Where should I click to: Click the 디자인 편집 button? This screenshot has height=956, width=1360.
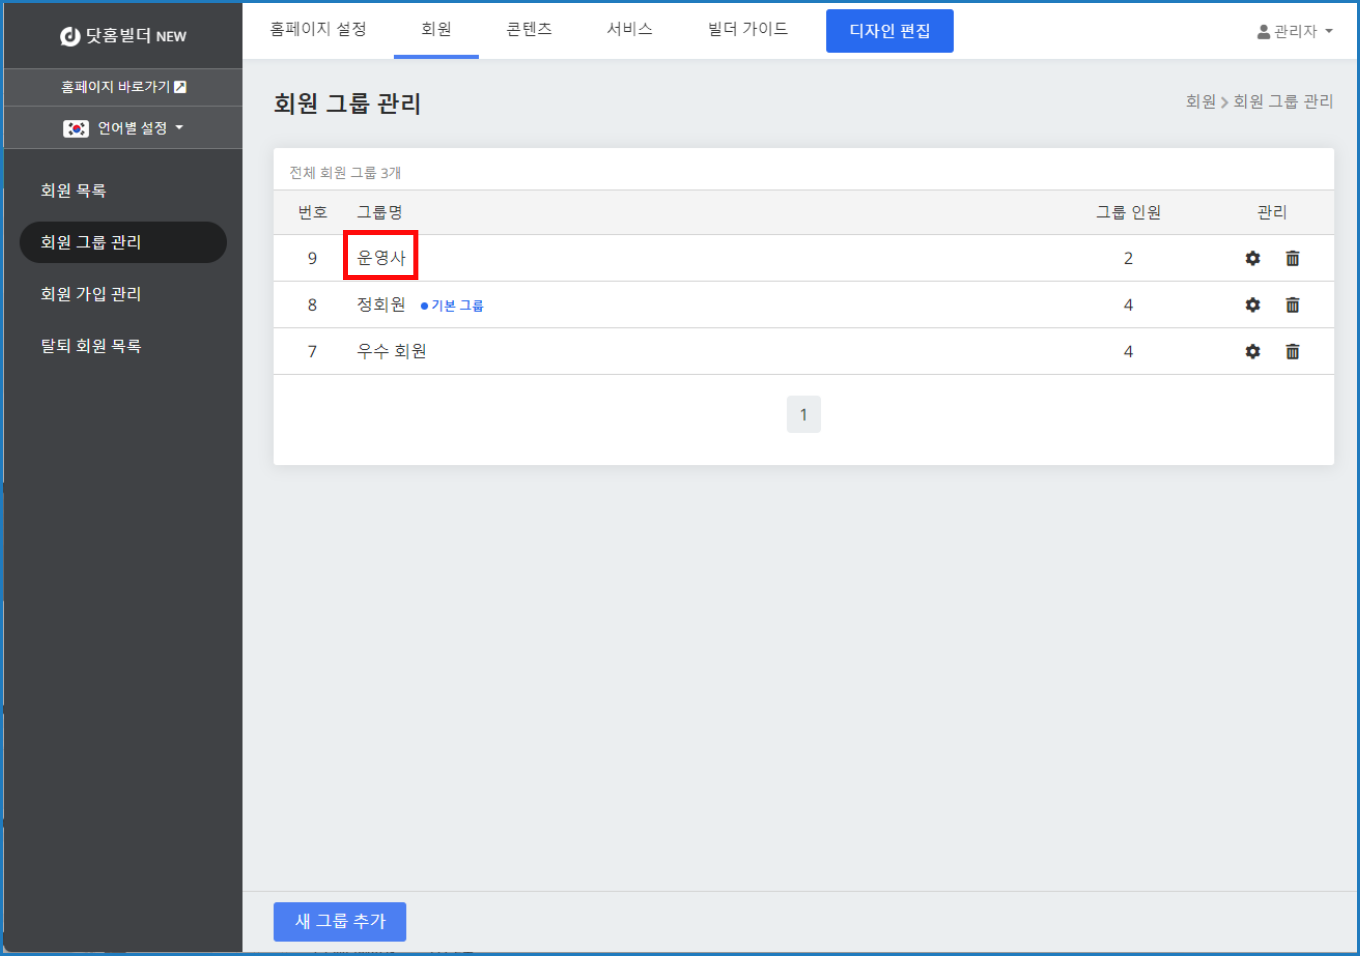[x=889, y=31]
